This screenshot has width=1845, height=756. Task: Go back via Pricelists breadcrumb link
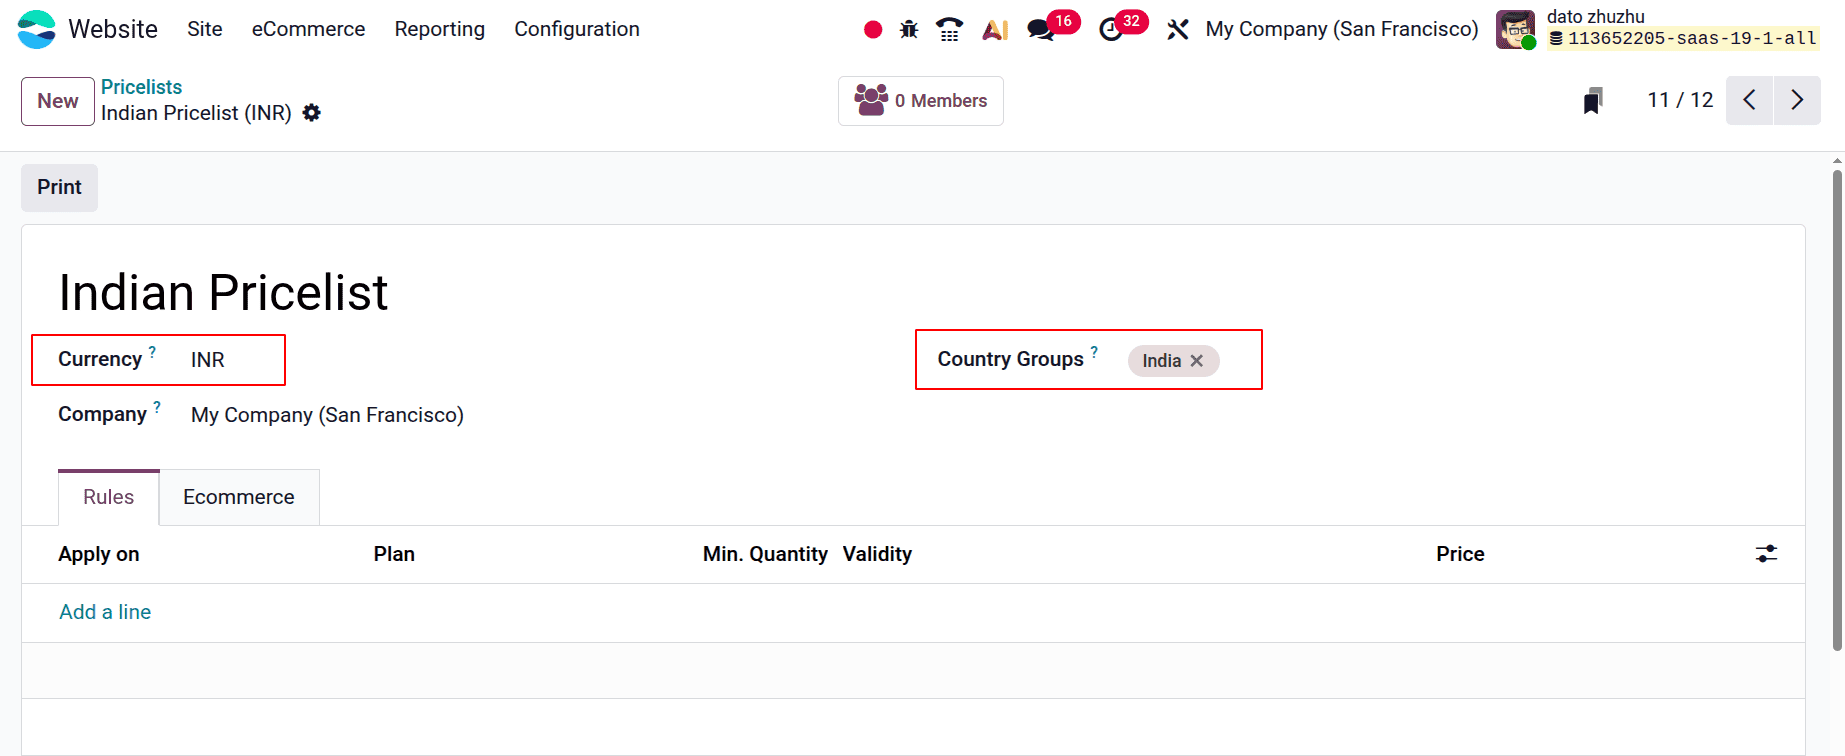click(142, 87)
